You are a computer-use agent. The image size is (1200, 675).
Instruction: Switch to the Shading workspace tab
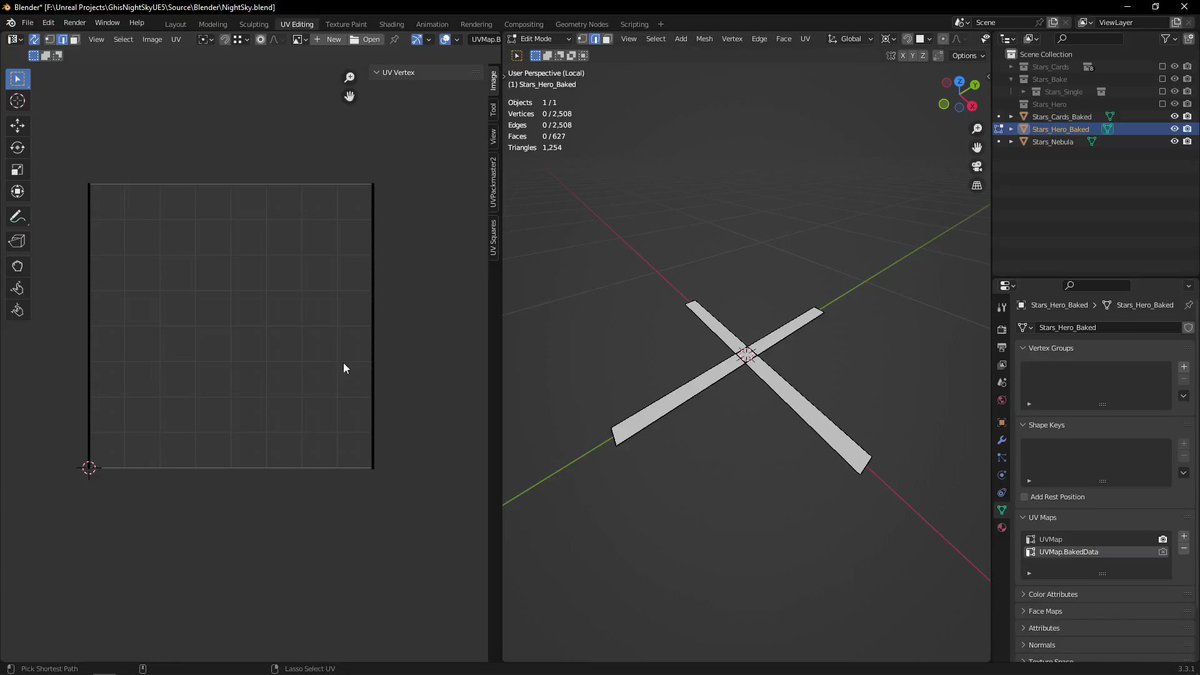click(x=392, y=24)
